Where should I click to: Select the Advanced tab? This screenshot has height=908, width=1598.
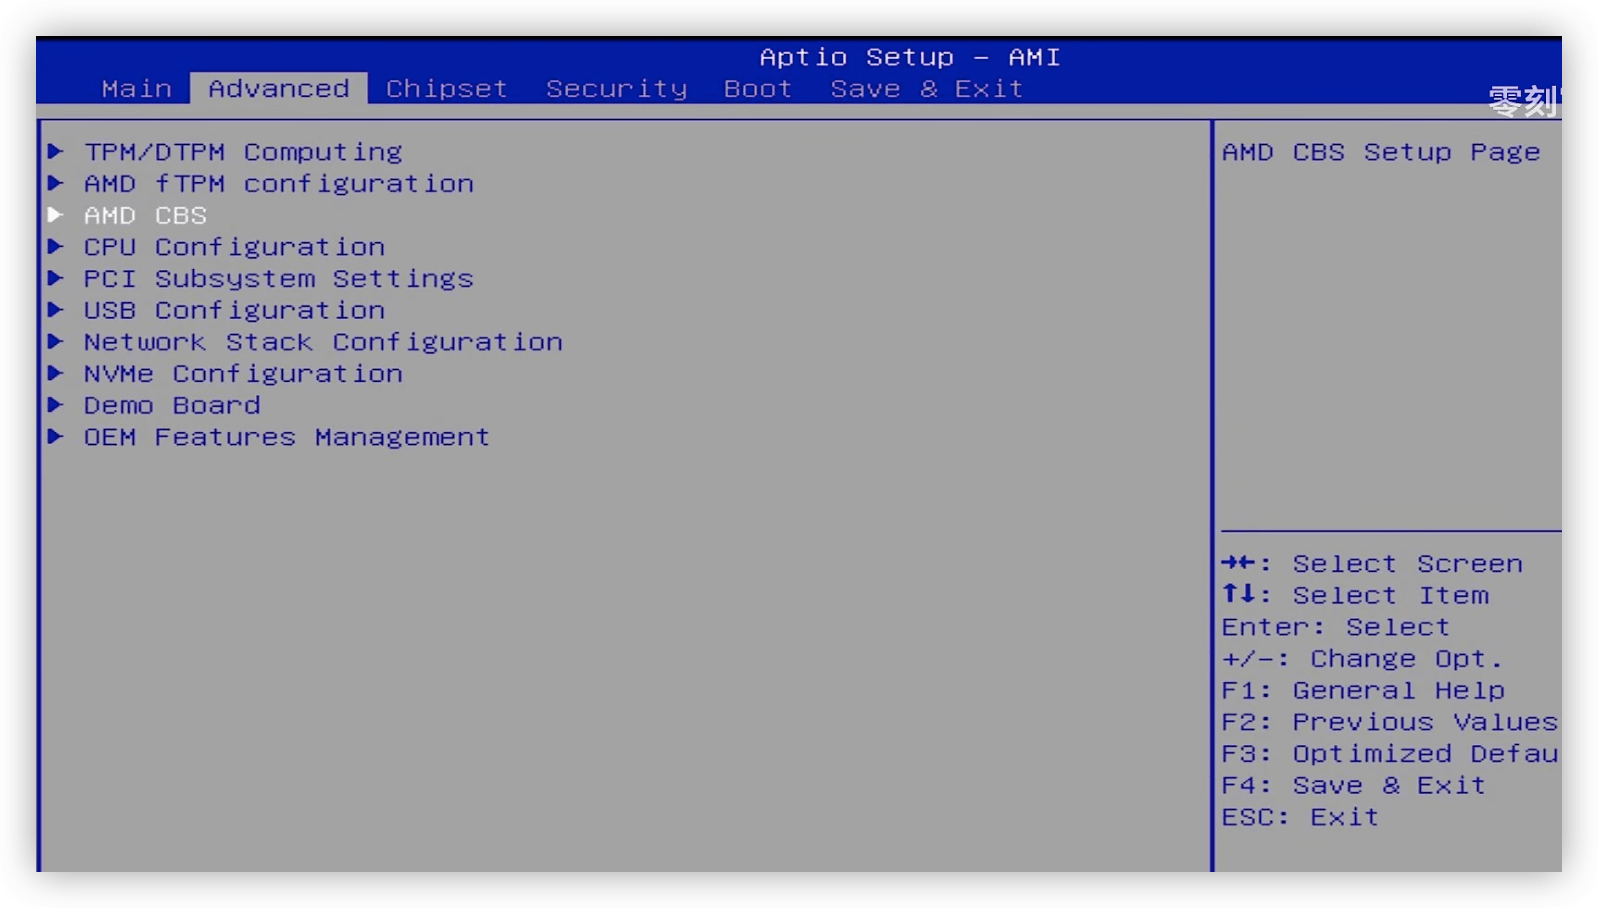coord(279,88)
